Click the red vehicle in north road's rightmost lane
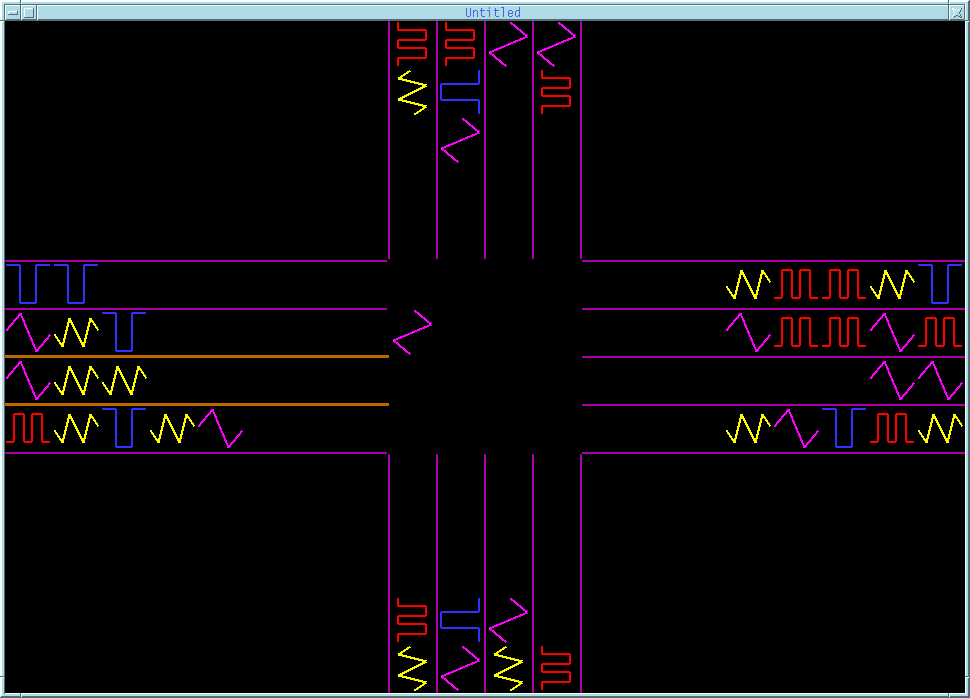The height and width of the screenshot is (698, 970). click(x=556, y=92)
